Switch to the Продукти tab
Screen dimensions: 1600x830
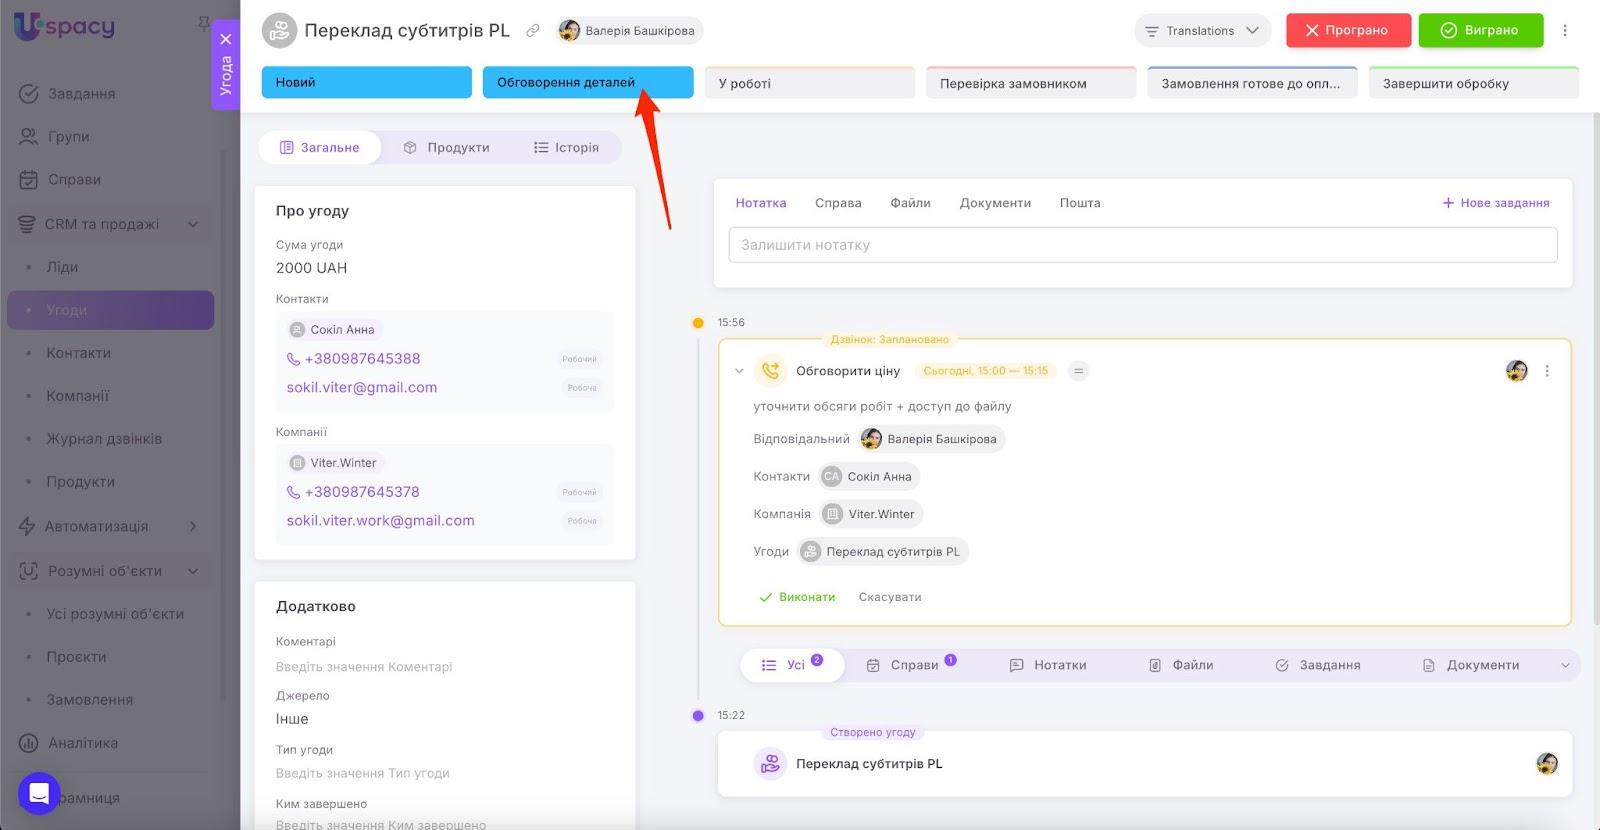[446, 148]
